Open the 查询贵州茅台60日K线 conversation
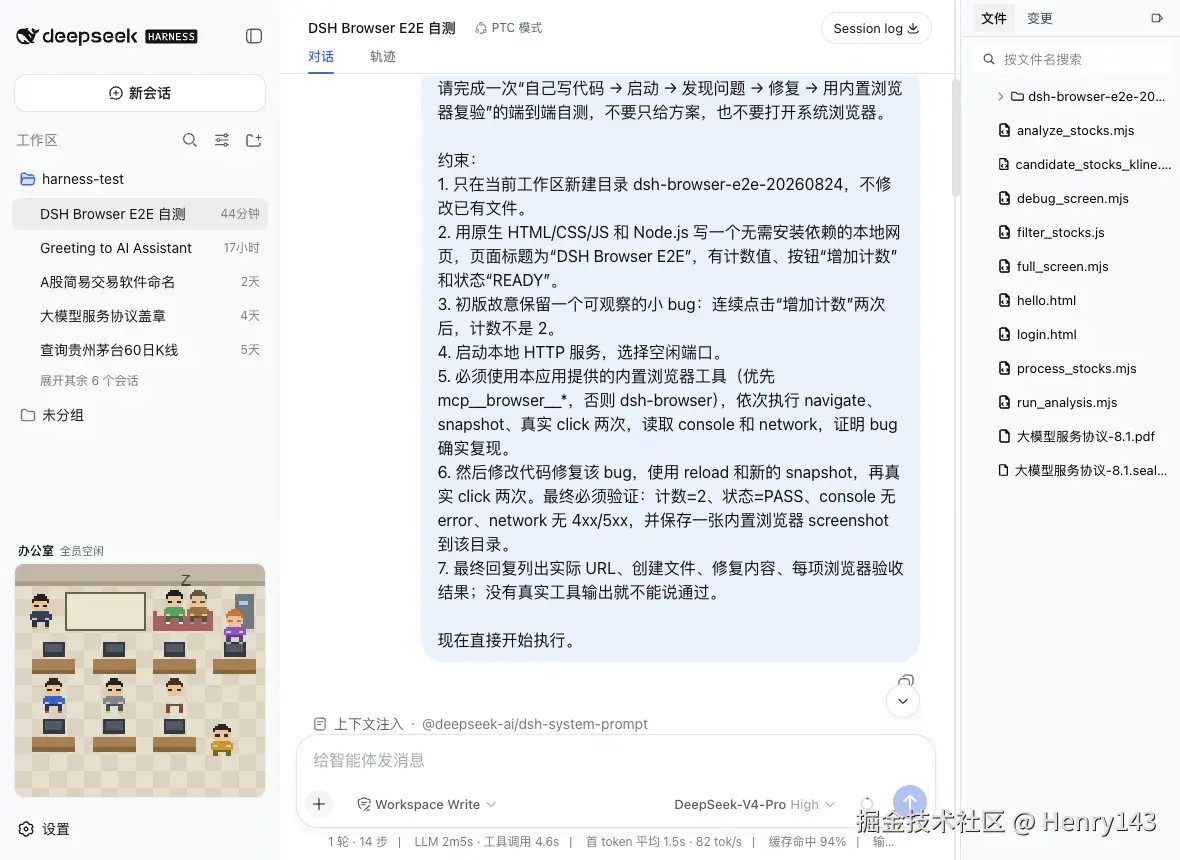The image size is (1180, 860). coord(140,349)
